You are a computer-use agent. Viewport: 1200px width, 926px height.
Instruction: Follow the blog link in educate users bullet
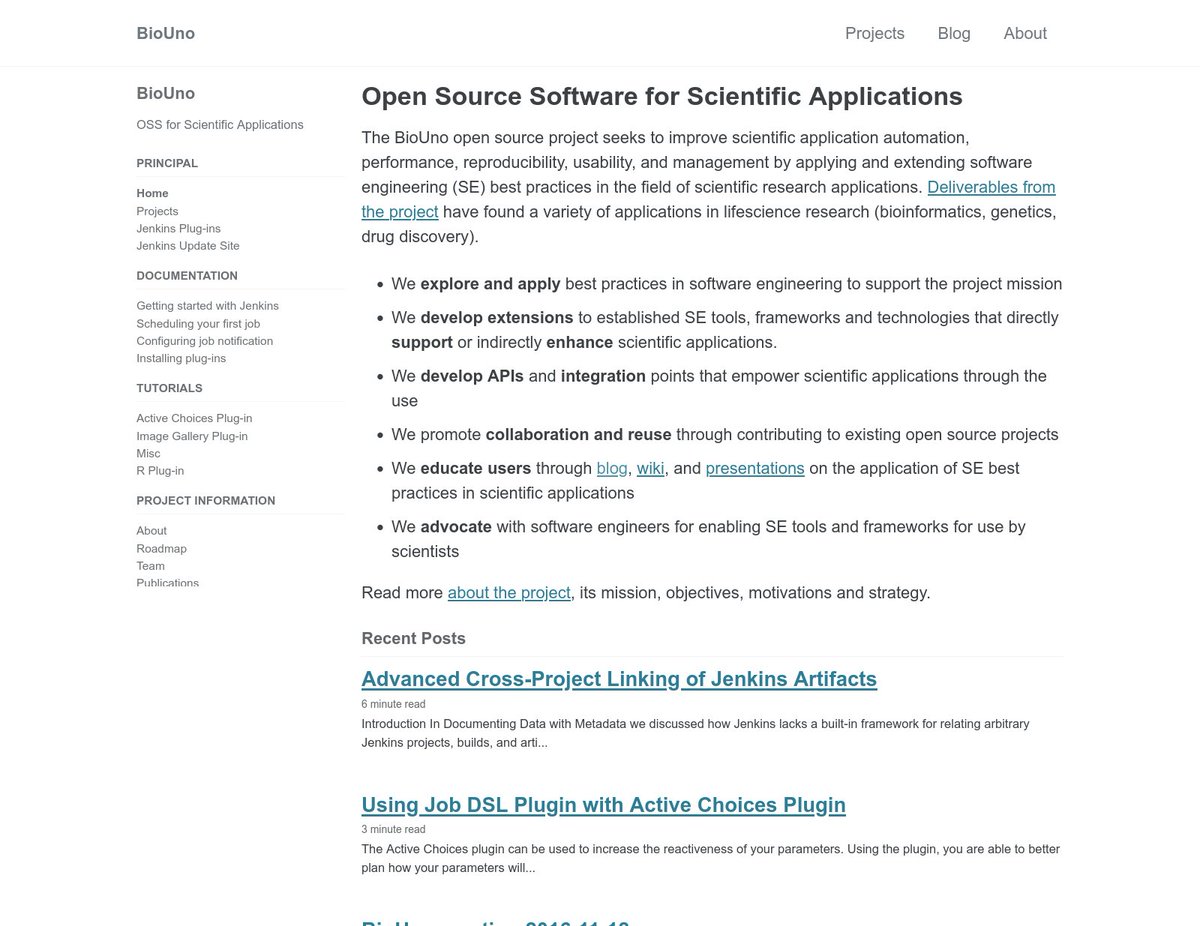(612, 468)
